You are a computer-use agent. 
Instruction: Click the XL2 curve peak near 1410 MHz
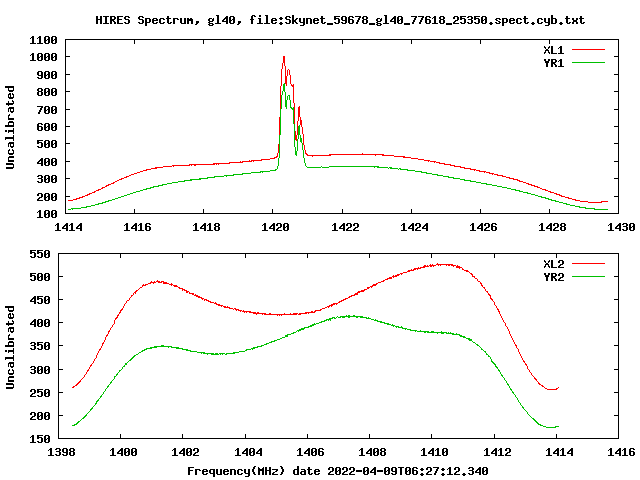pyautogui.click(x=443, y=264)
